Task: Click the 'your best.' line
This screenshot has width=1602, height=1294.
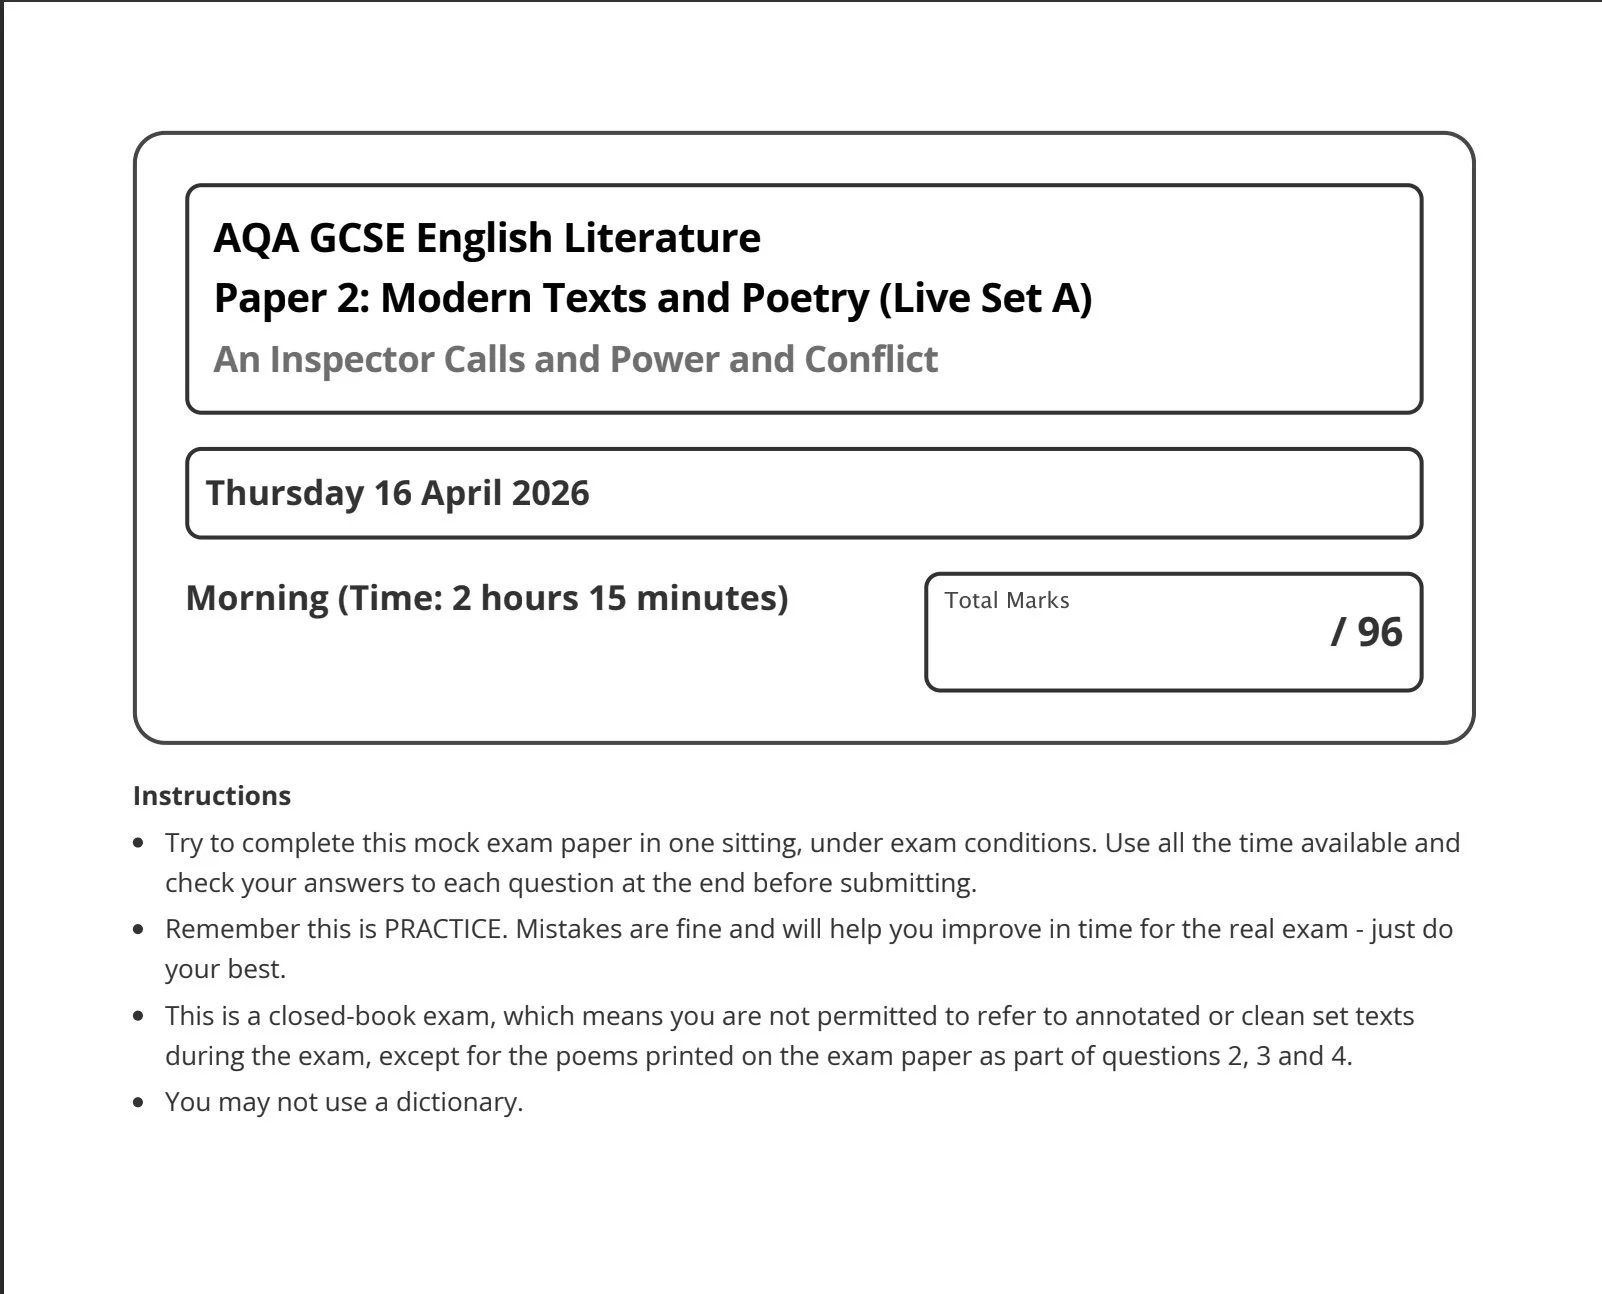Action: 225,969
